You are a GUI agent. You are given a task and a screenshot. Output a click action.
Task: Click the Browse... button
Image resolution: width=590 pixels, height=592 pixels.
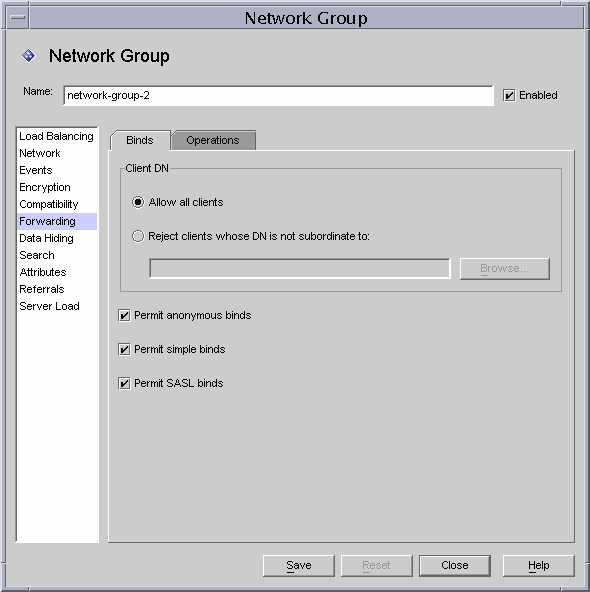click(x=505, y=269)
